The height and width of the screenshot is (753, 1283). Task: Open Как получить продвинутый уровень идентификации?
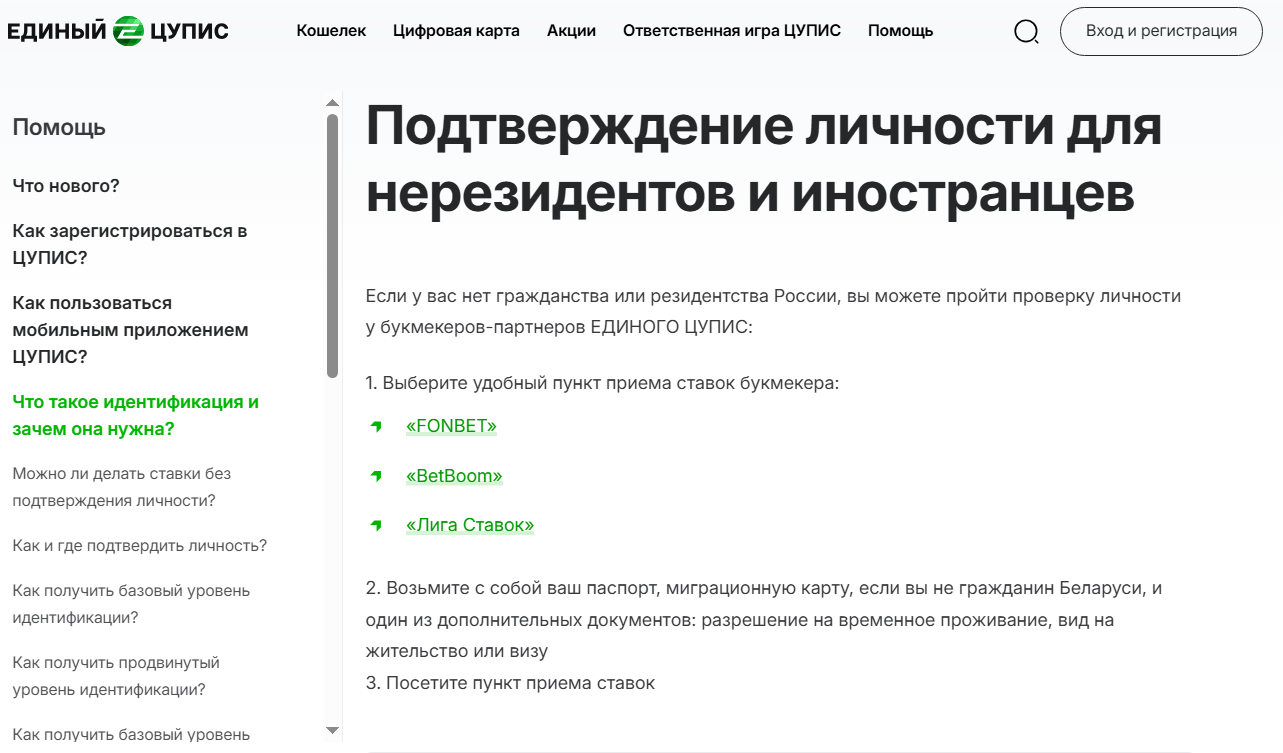click(x=116, y=676)
